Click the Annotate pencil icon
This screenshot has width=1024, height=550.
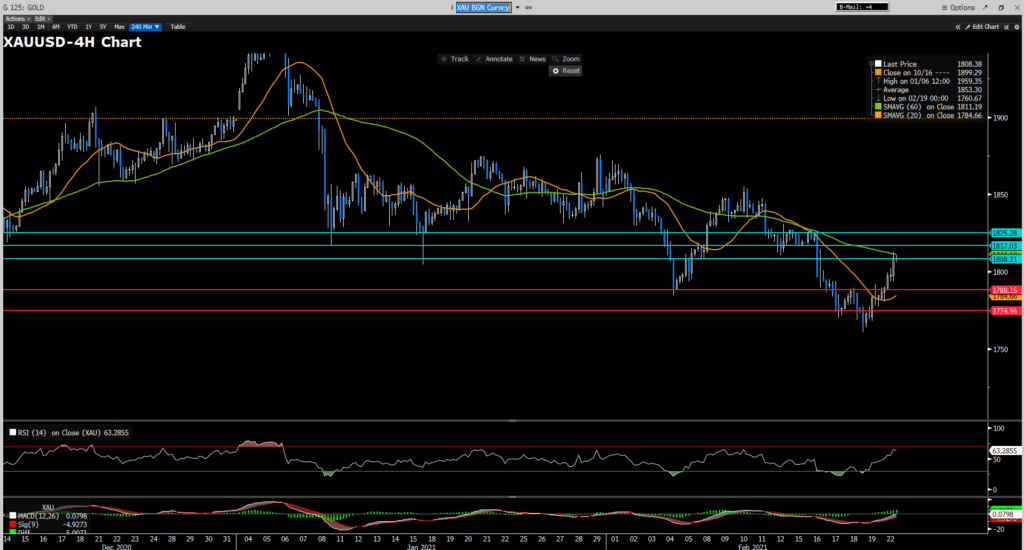pyautogui.click(x=478, y=59)
